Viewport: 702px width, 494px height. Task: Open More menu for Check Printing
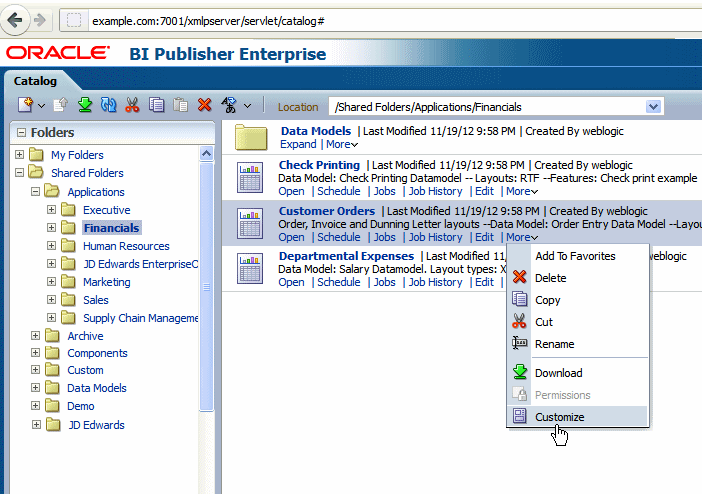click(522, 191)
